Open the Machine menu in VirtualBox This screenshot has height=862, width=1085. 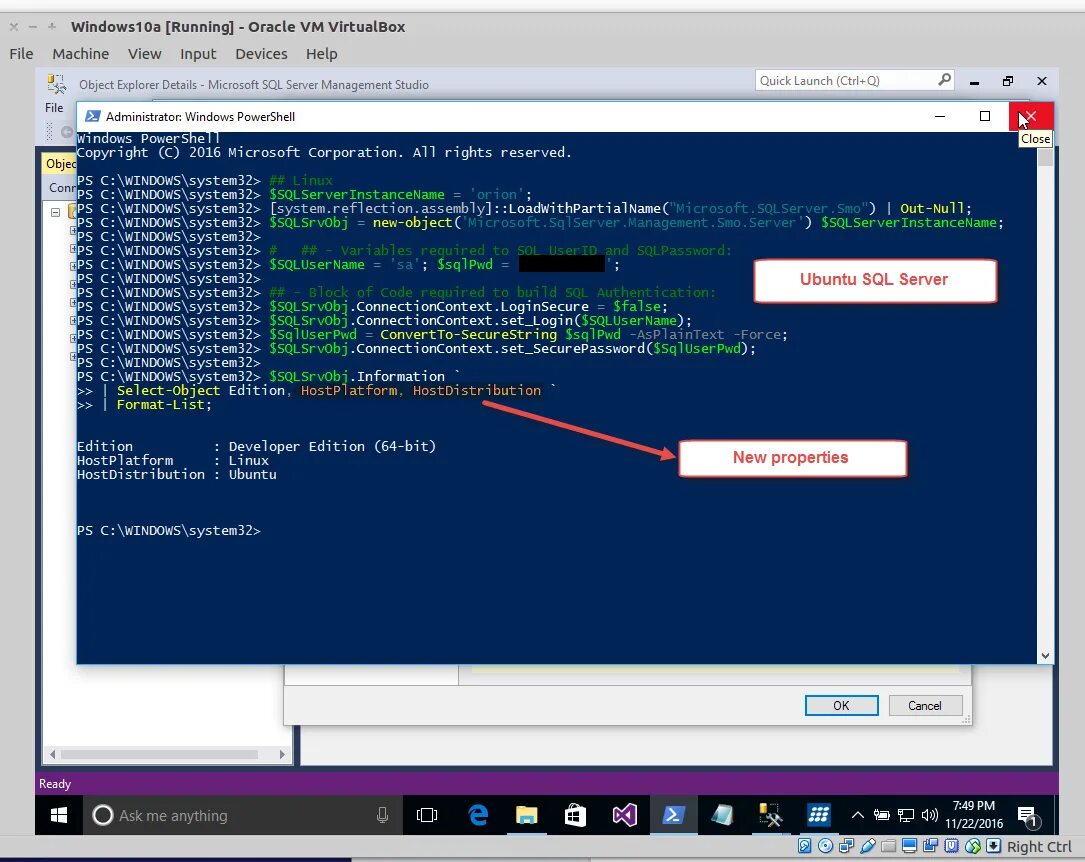(80, 54)
